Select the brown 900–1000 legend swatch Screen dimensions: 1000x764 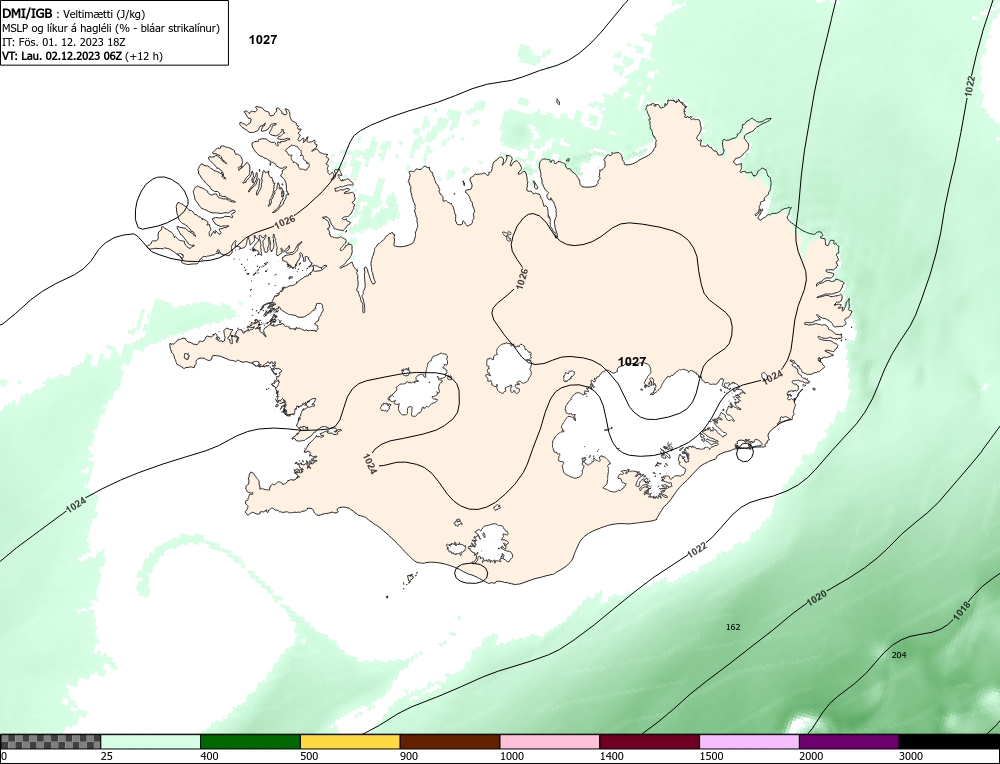pos(450,741)
